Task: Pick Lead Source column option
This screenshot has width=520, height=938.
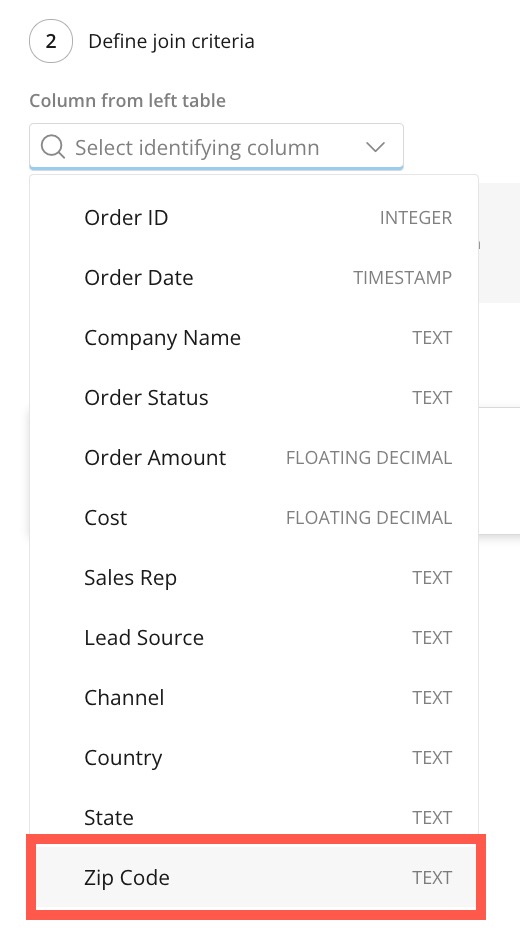Action: 254,638
